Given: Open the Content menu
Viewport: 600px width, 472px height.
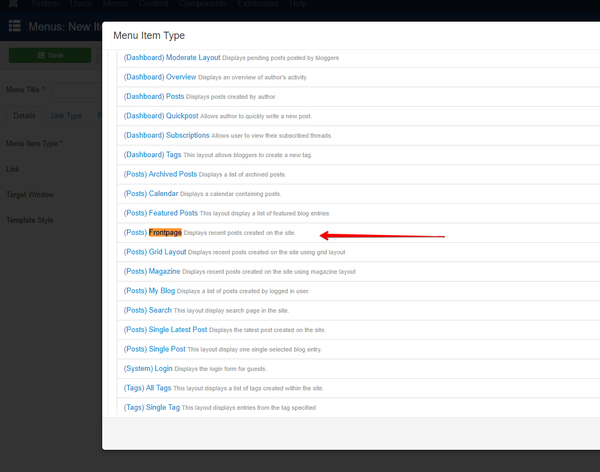Looking at the screenshot, I should 153,3.
